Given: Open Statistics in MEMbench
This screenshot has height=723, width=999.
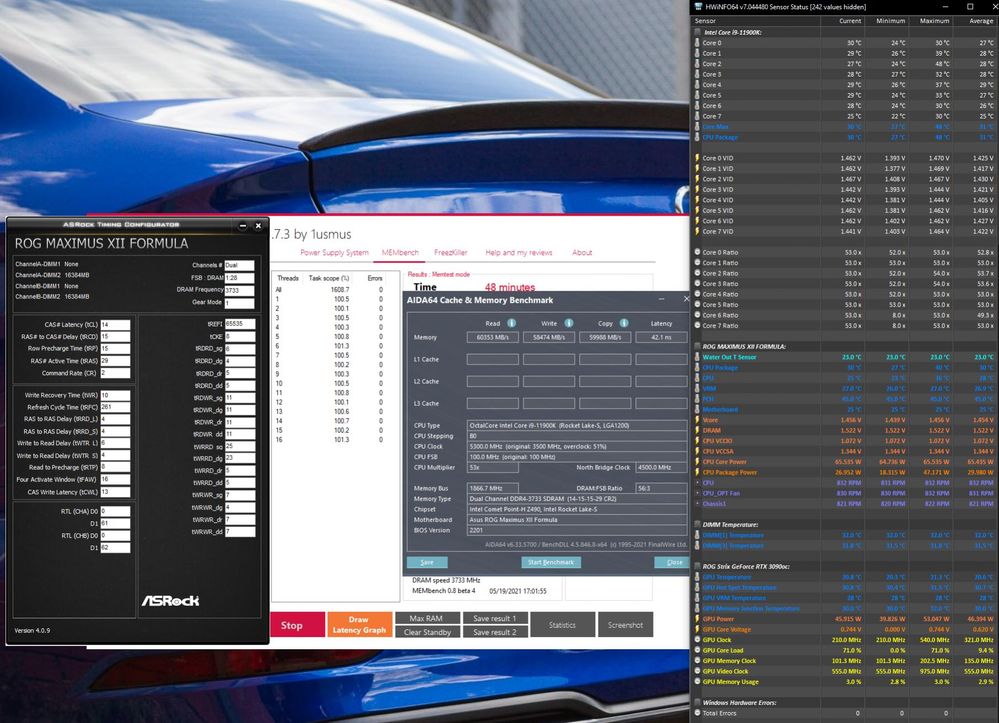Looking at the screenshot, I should (x=563, y=625).
